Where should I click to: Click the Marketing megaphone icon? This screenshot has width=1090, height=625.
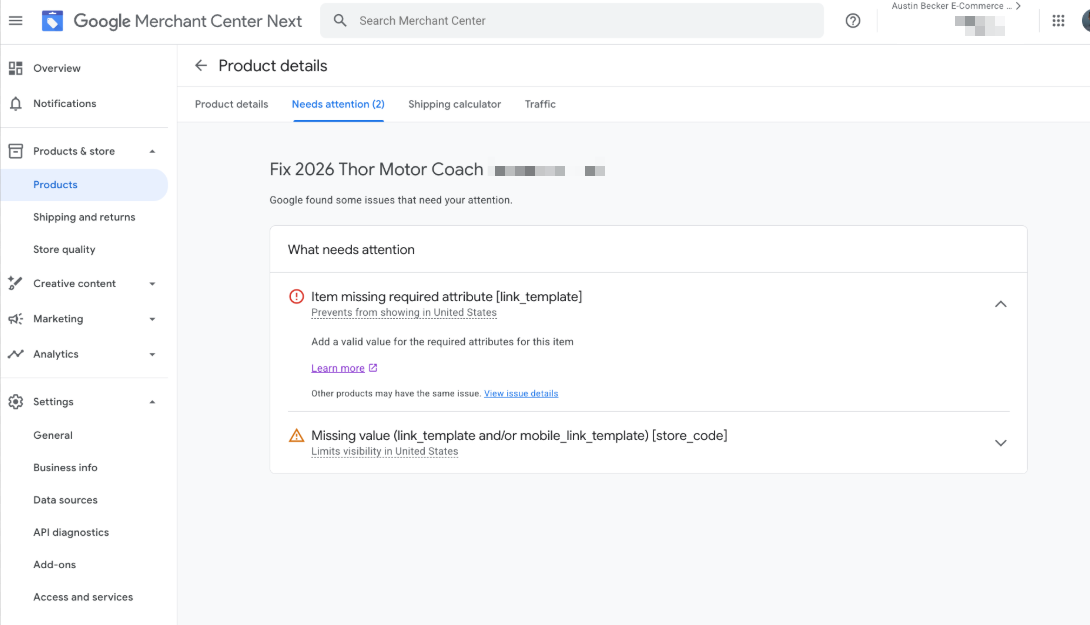(x=15, y=319)
